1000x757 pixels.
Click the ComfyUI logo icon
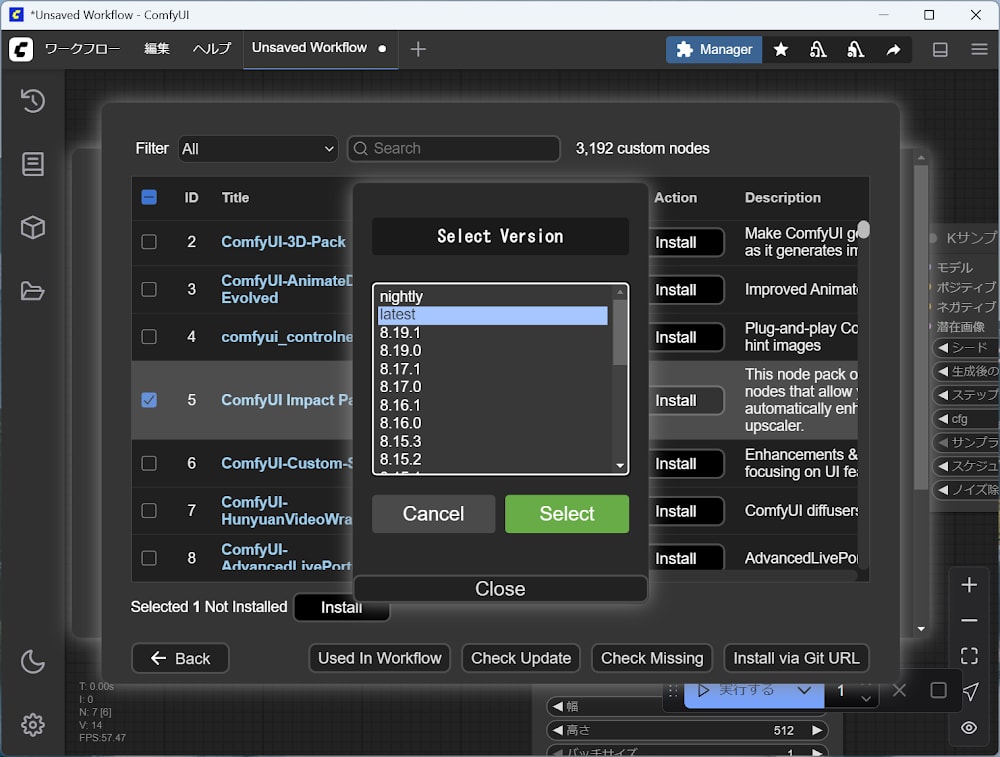click(x=21, y=49)
